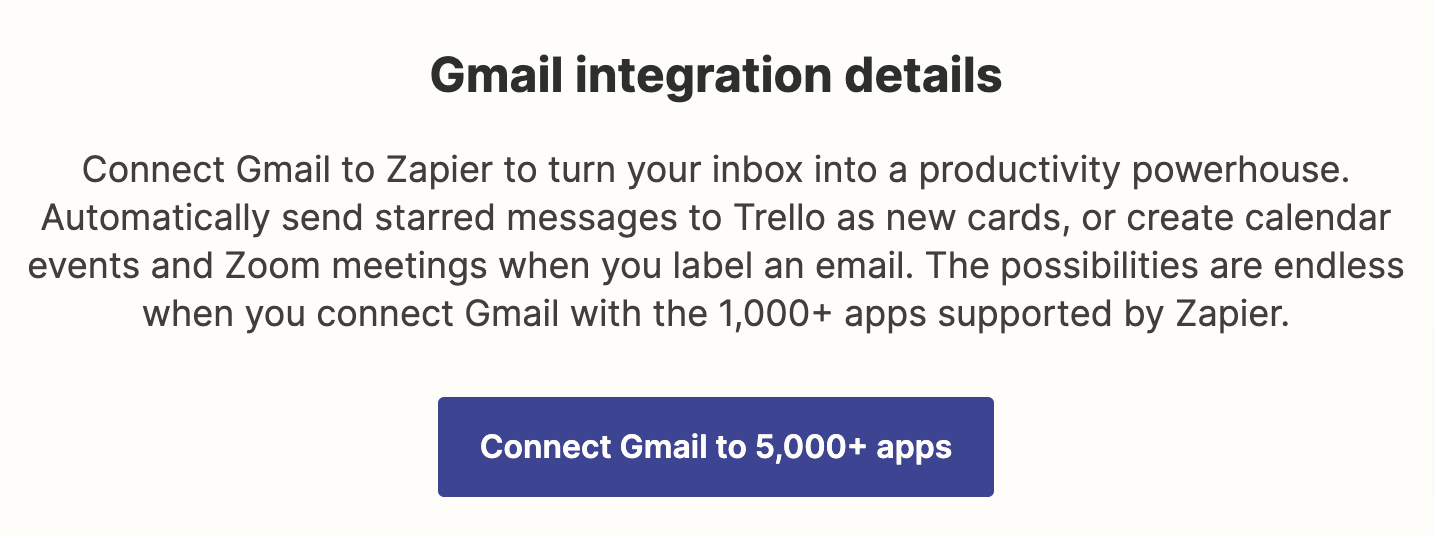1434x536 pixels.
Task: Place cursor on the word Automatically
Action: pyautogui.click(x=151, y=218)
